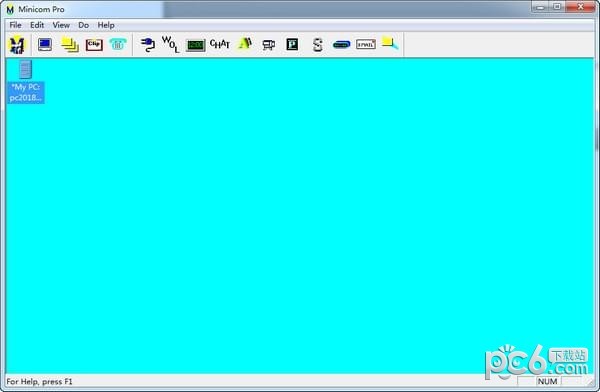The height and width of the screenshot is (392, 600).
Task: Click the S letter toolbar icon
Action: pyautogui.click(x=317, y=45)
